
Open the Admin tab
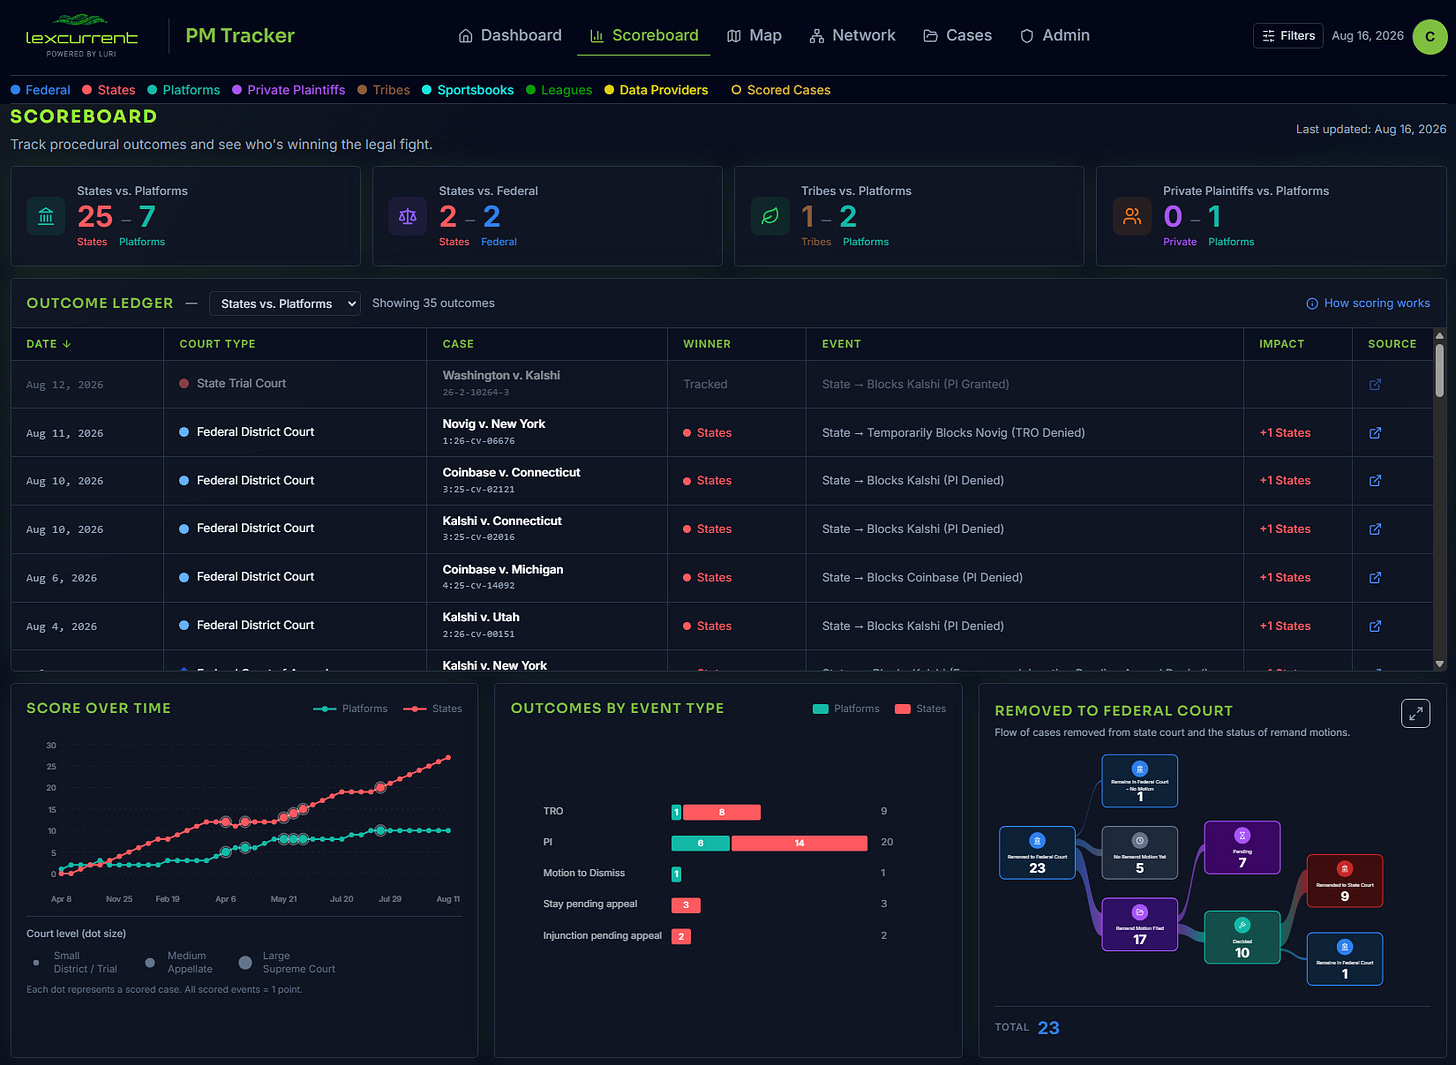tap(1055, 35)
